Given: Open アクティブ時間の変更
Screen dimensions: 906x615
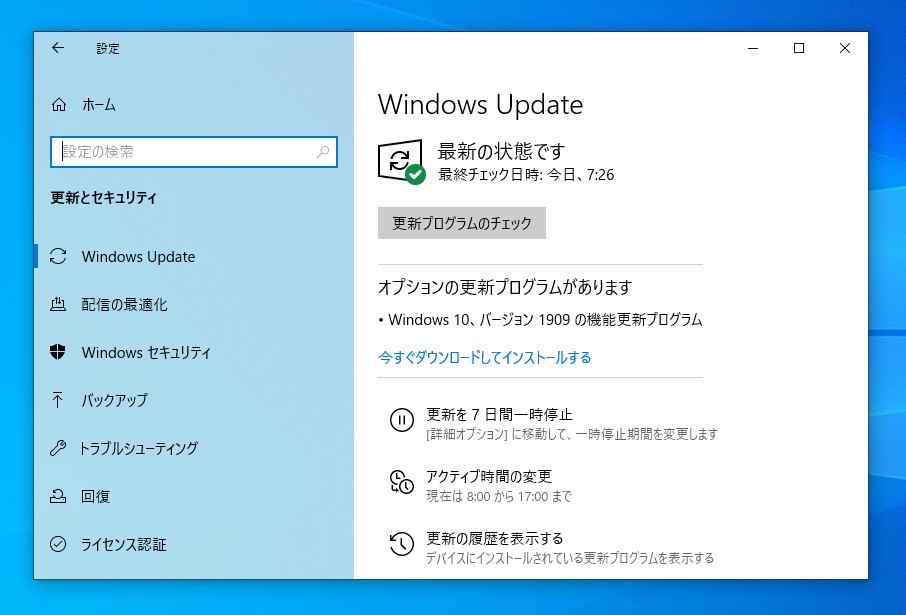Looking at the screenshot, I should point(489,476).
